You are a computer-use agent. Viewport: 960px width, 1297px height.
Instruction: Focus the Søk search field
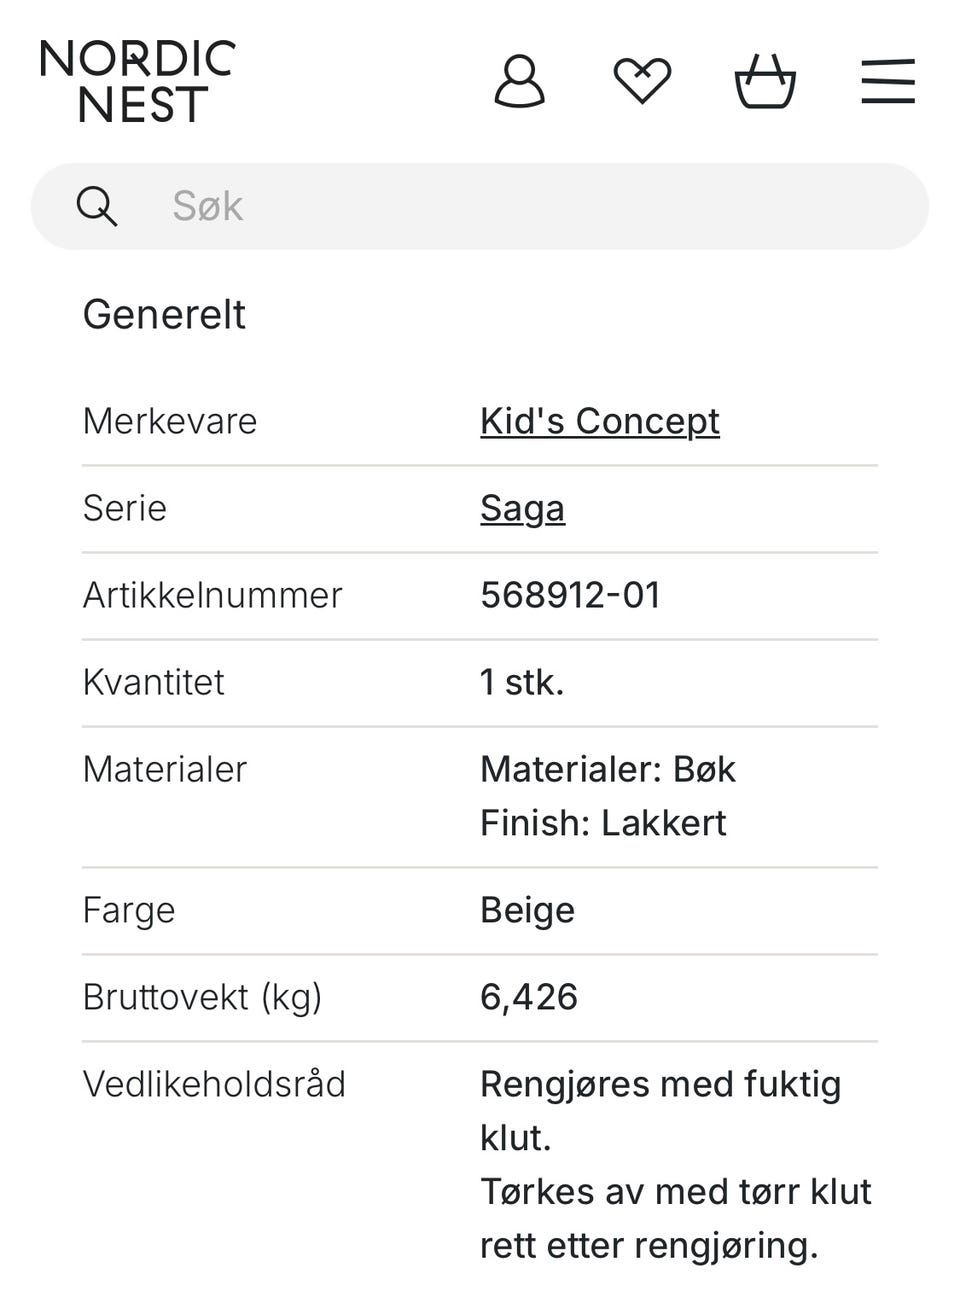pyautogui.click(x=520, y=207)
